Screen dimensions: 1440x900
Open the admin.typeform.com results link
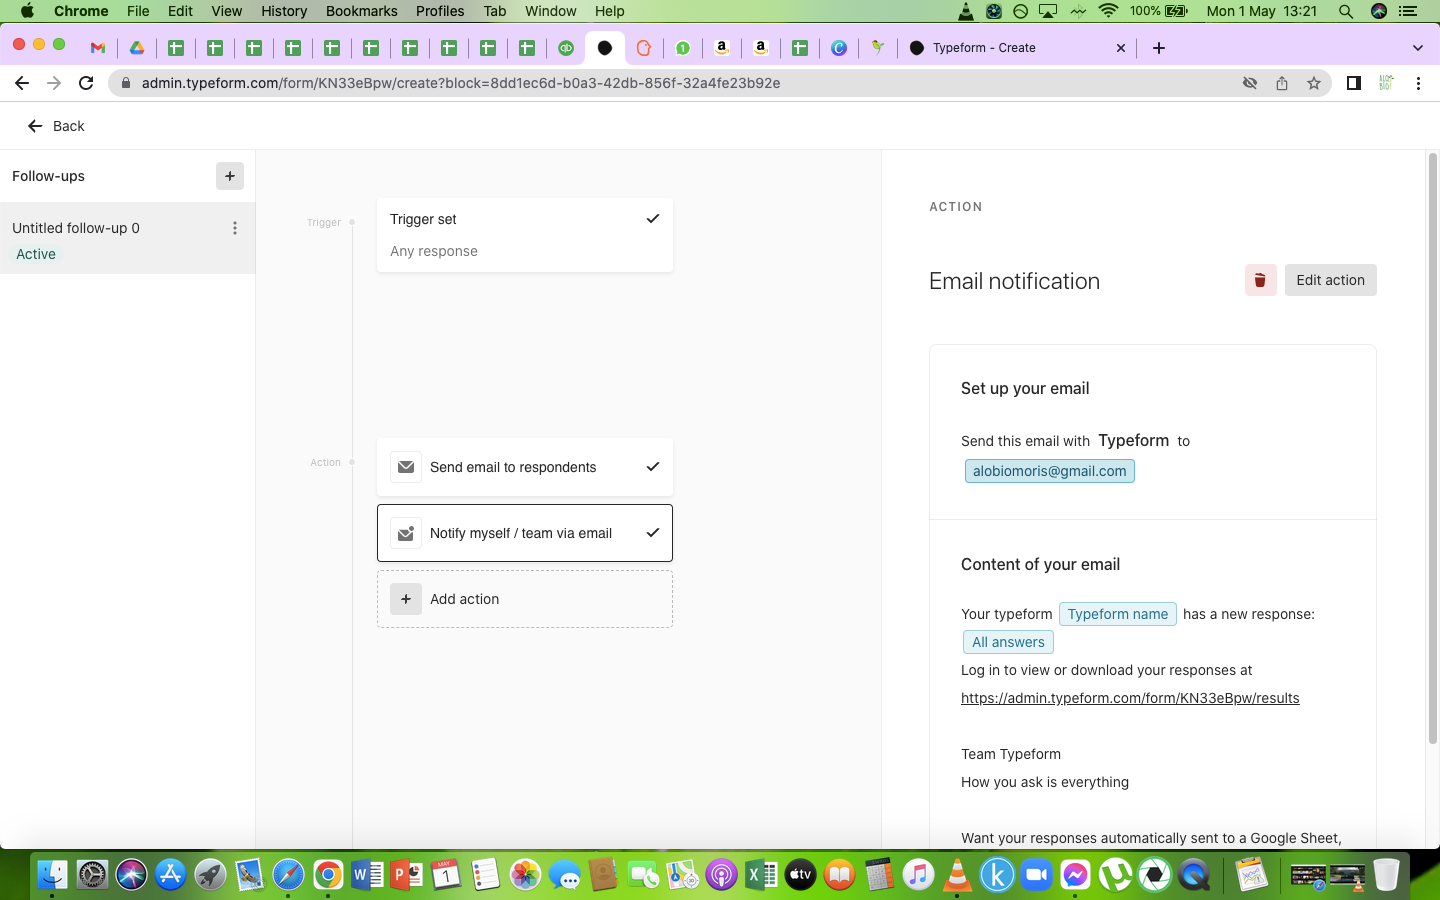1130,698
